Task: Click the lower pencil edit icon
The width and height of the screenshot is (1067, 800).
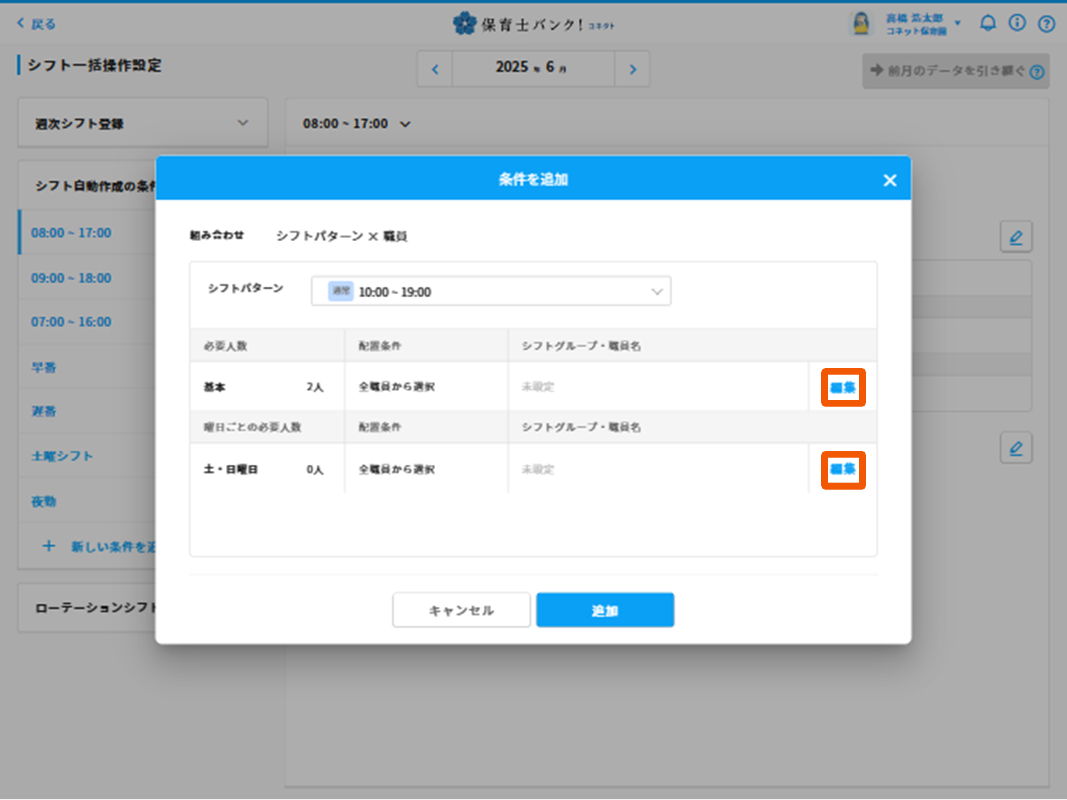Action: click(1016, 448)
